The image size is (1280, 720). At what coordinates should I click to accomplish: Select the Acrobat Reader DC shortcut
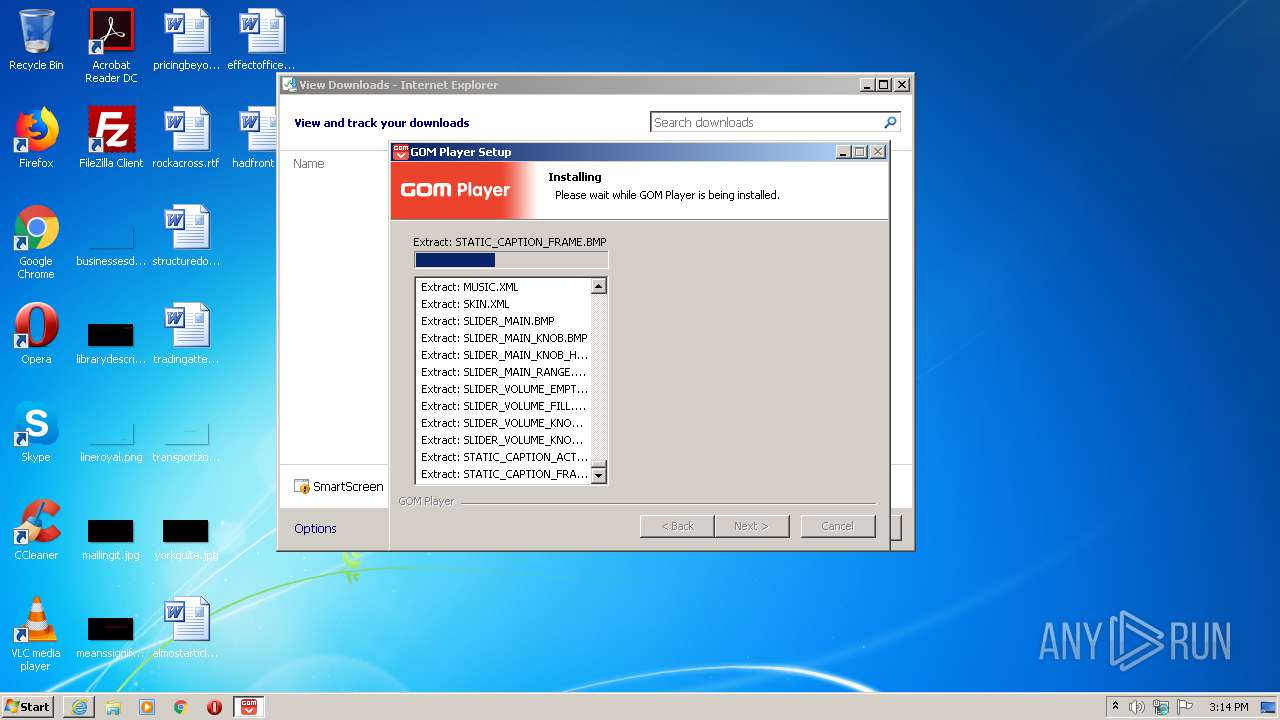click(111, 46)
